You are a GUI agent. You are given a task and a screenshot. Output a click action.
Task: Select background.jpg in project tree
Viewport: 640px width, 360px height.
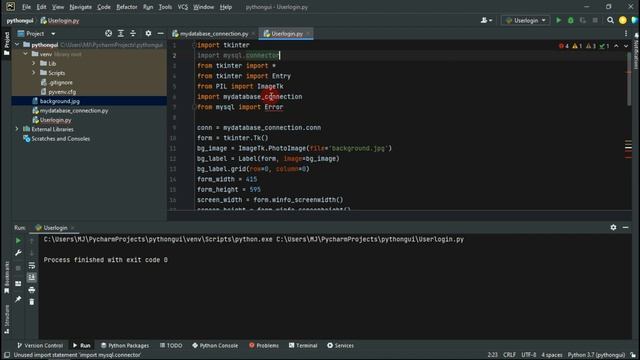pyautogui.click(x=60, y=101)
